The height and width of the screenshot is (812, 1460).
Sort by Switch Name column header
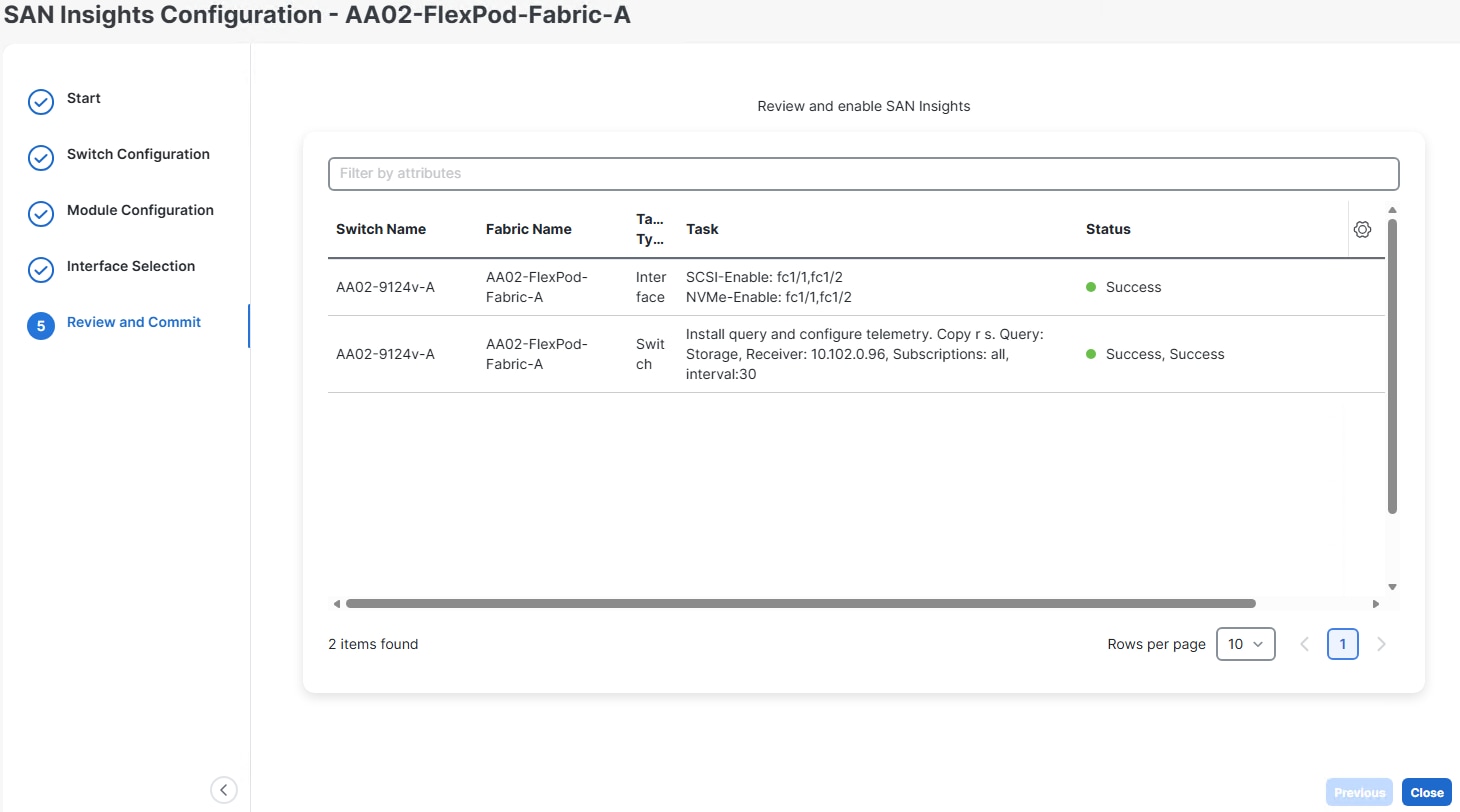[x=381, y=229]
